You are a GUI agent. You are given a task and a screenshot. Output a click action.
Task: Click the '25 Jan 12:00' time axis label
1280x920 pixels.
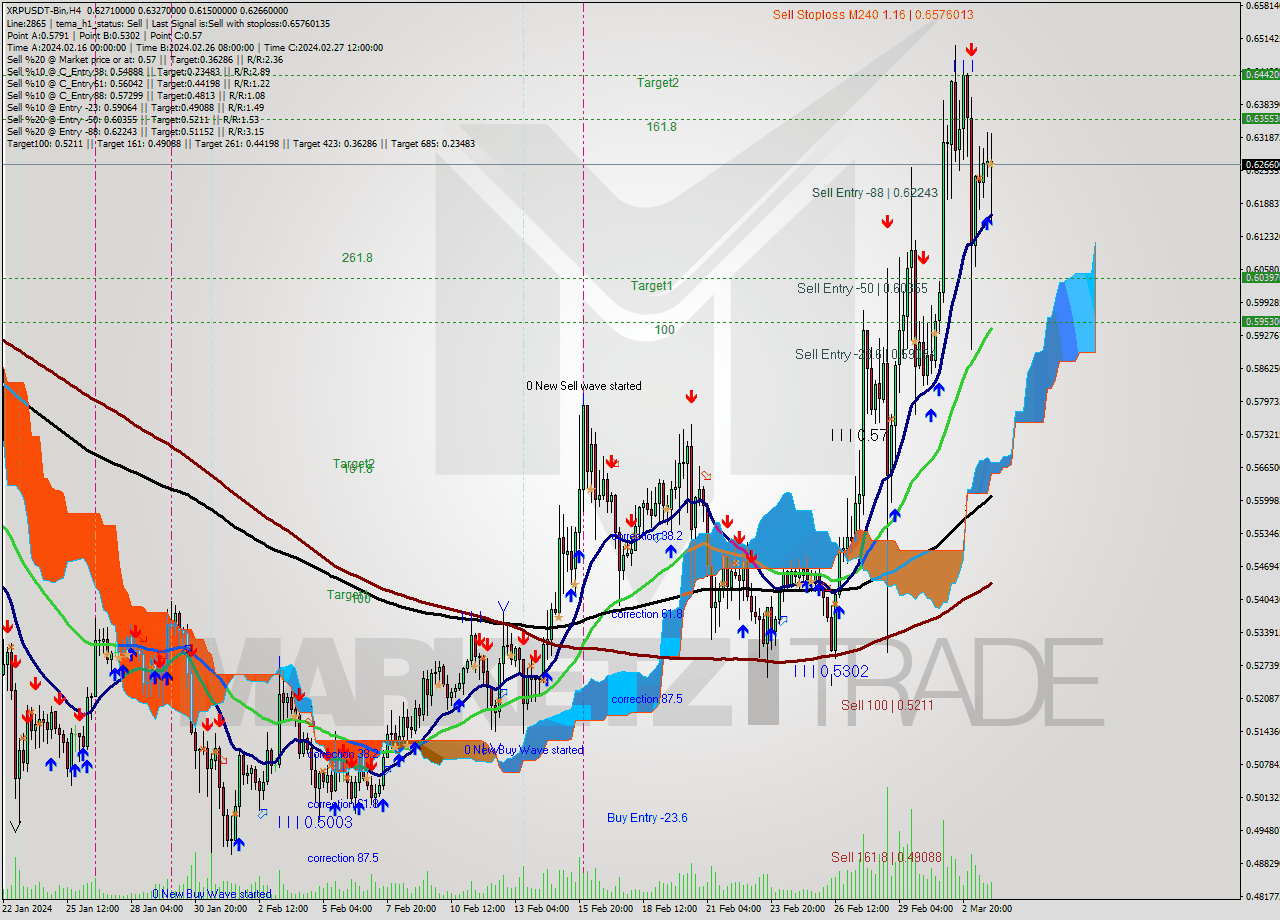click(93, 909)
